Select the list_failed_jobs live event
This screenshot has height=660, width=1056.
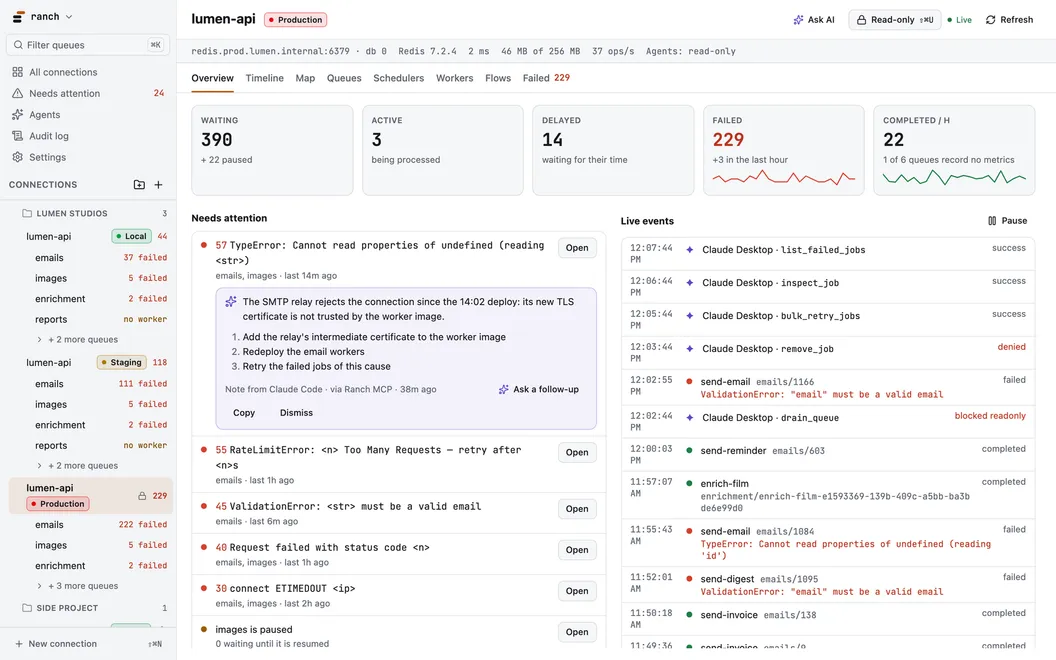828,254
